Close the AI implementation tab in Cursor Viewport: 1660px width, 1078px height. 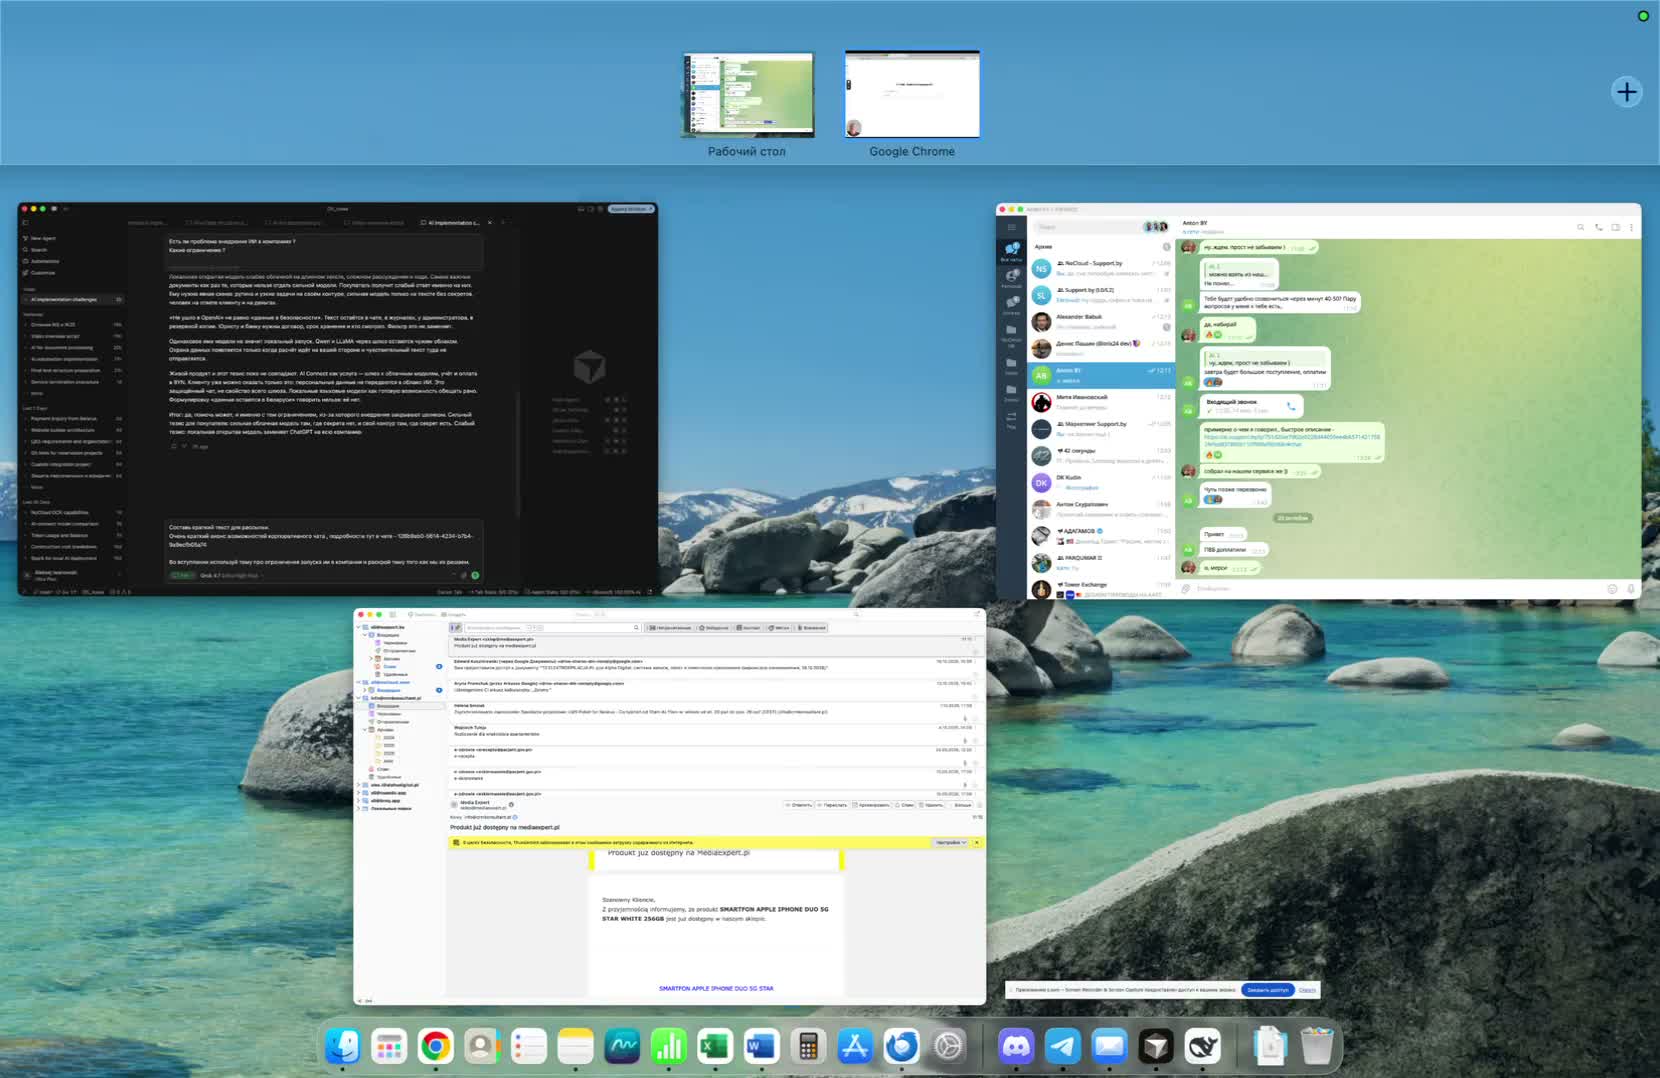click(490, 223)
